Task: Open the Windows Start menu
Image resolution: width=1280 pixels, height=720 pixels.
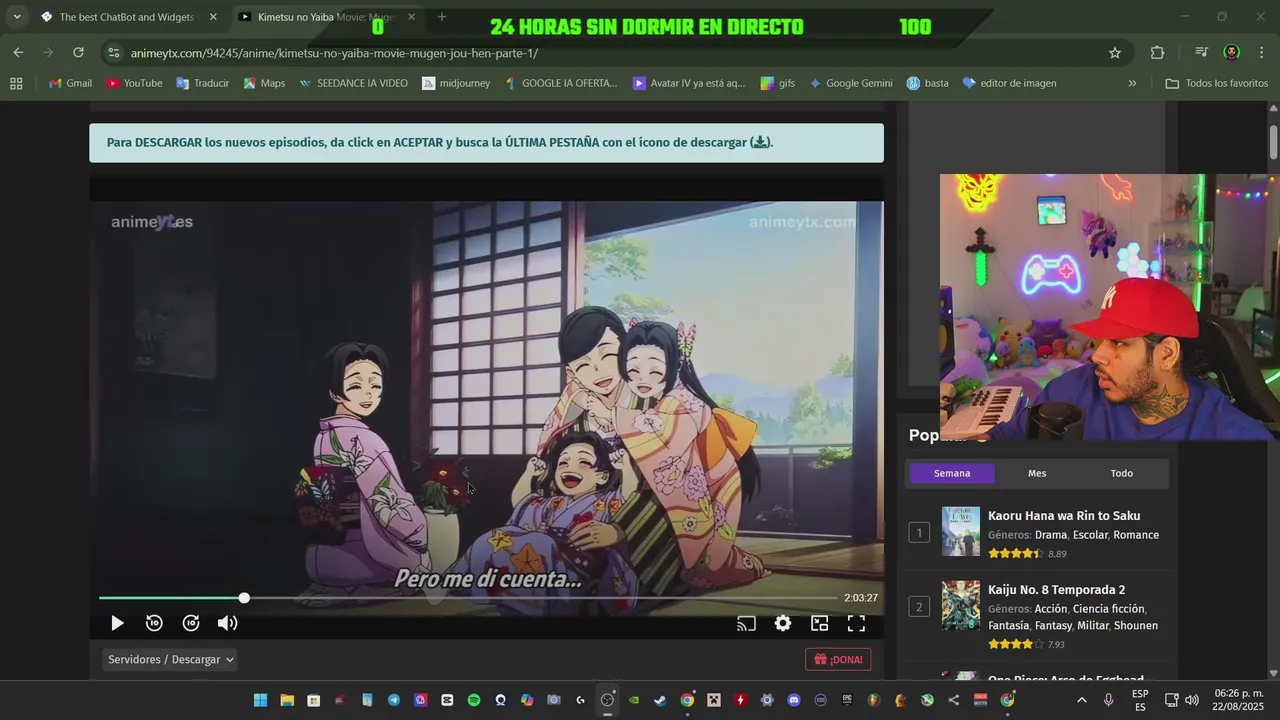Action: [x=260, y=700]
